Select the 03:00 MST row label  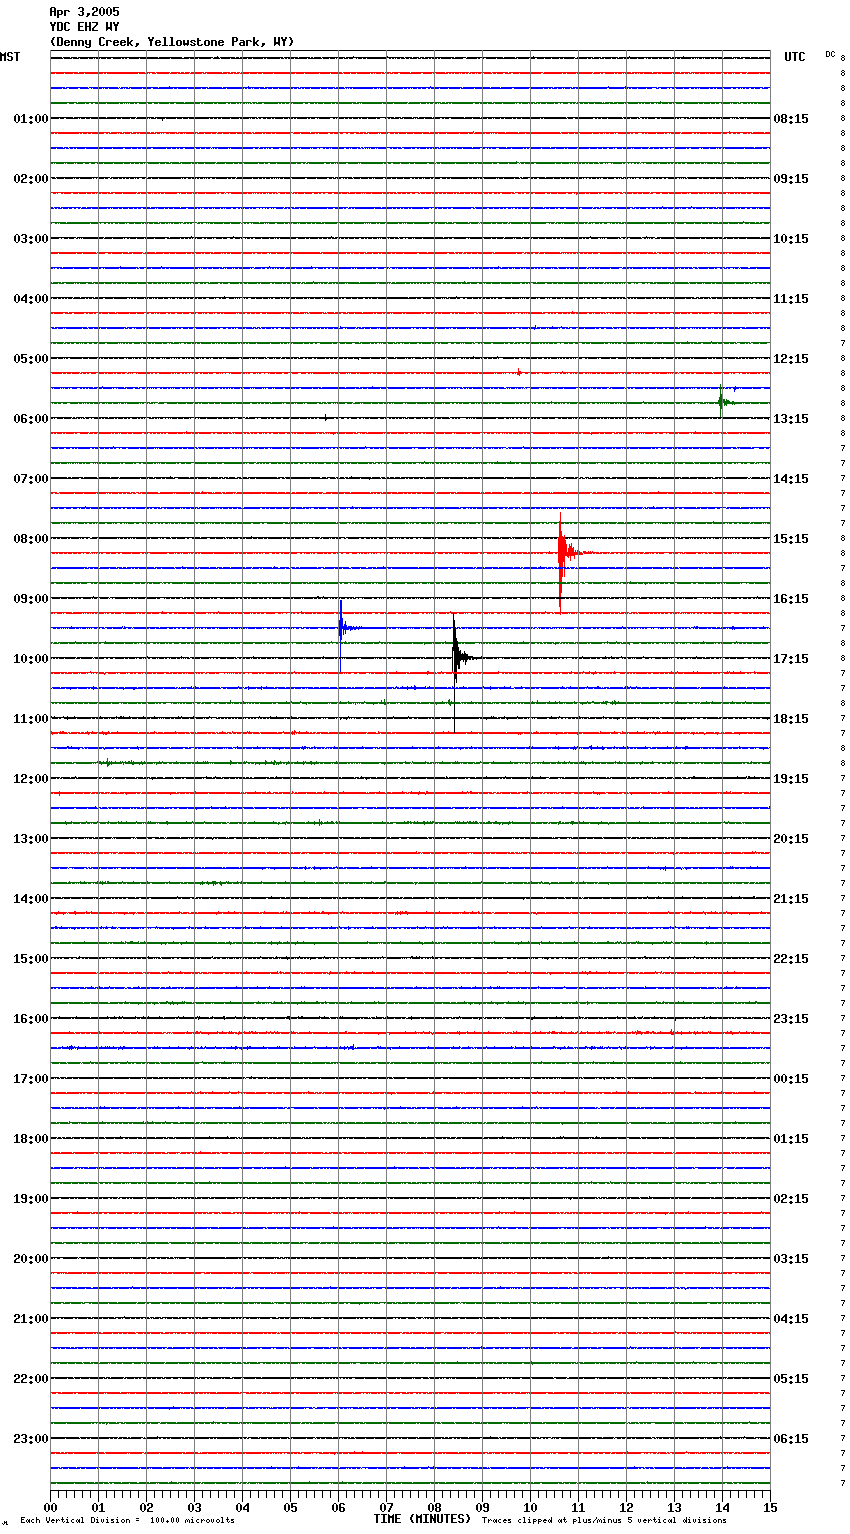click(x=30, y=239)
